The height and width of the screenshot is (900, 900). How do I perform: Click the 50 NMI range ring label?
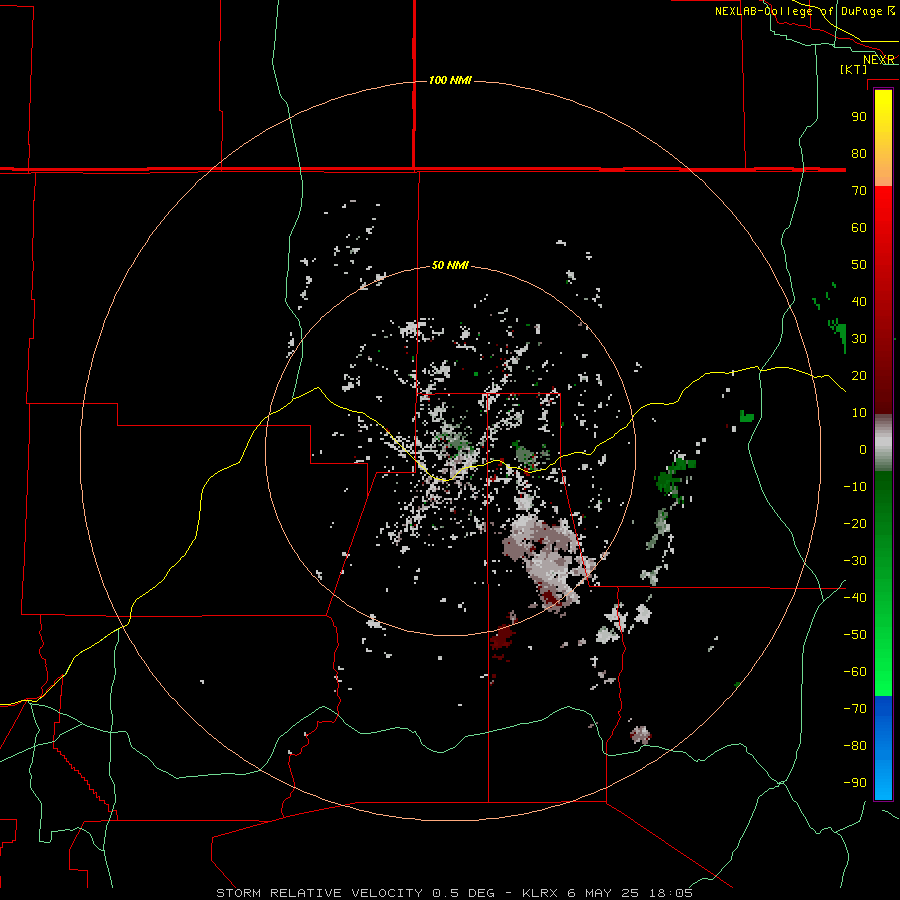pos(450,265)
